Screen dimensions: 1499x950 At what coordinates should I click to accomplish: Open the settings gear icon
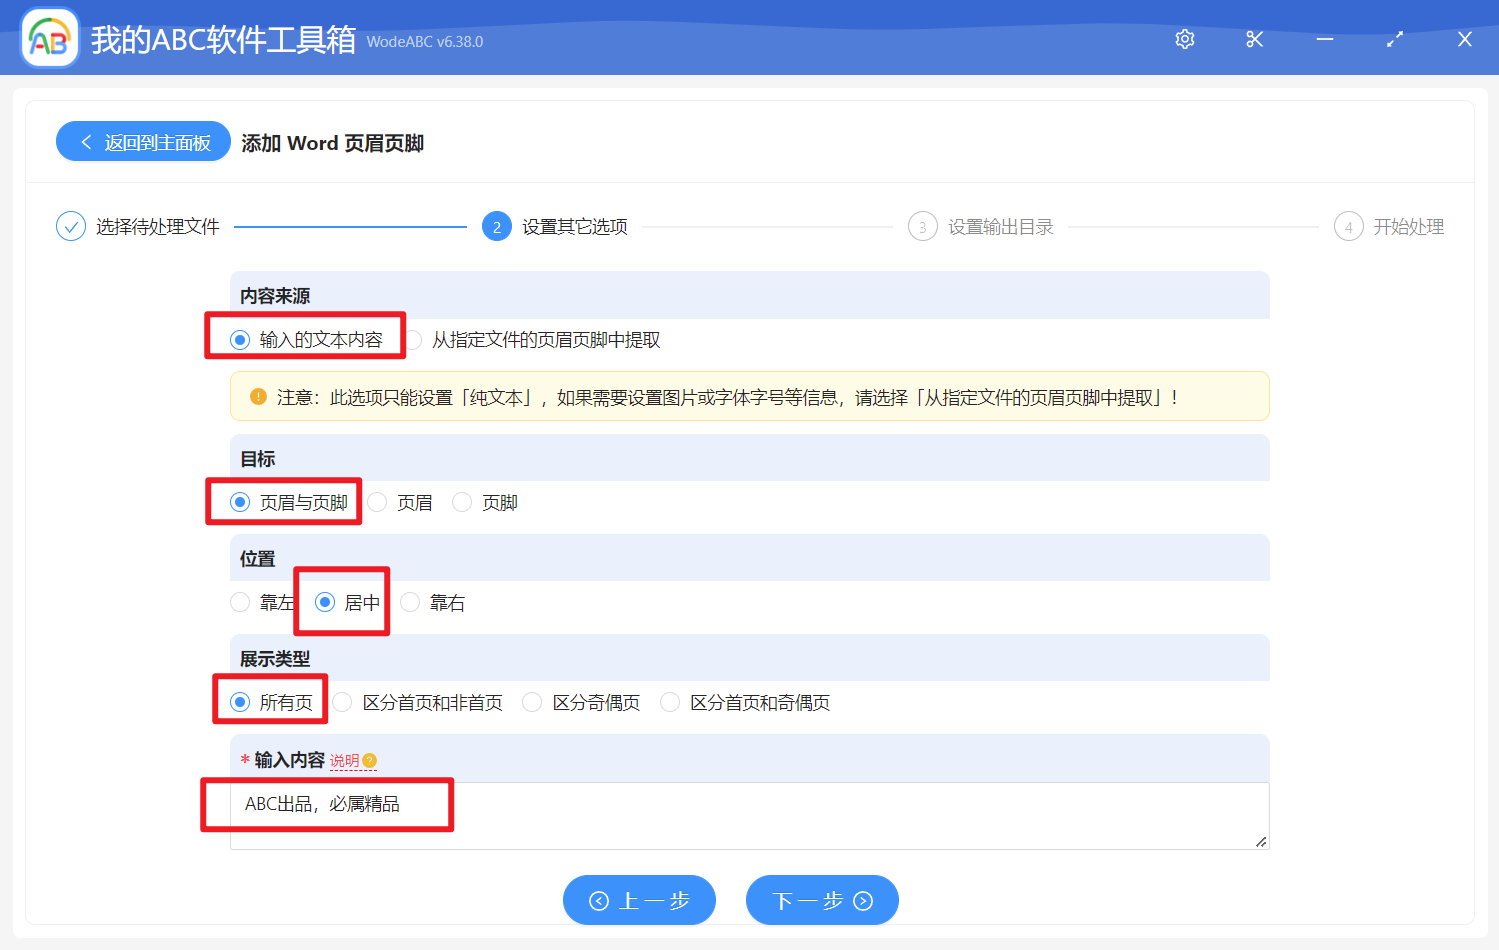coord(1185,39)
